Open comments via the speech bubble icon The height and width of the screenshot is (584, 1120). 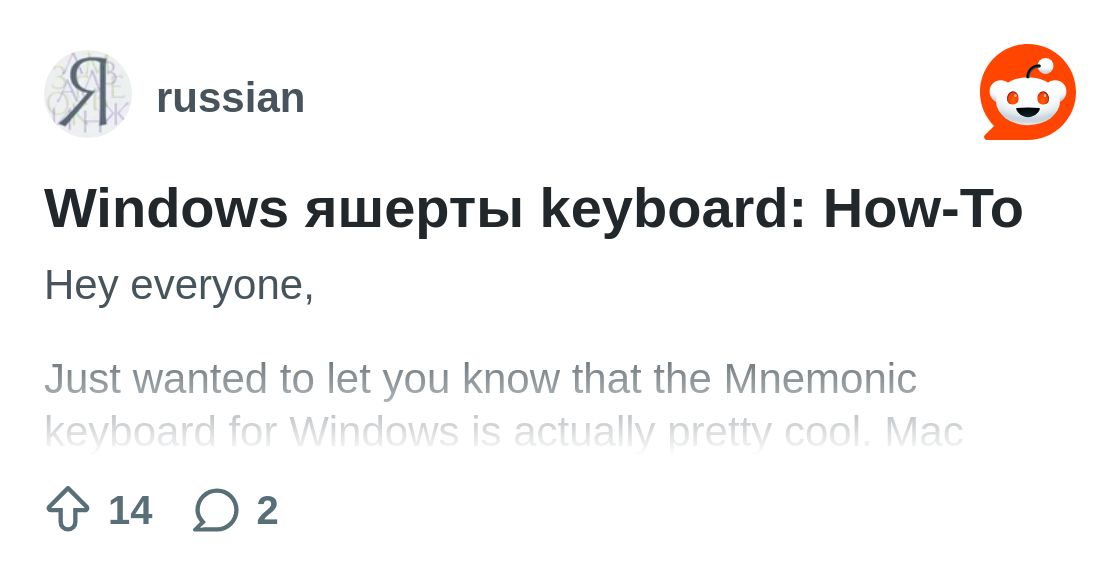pos(216,509)
